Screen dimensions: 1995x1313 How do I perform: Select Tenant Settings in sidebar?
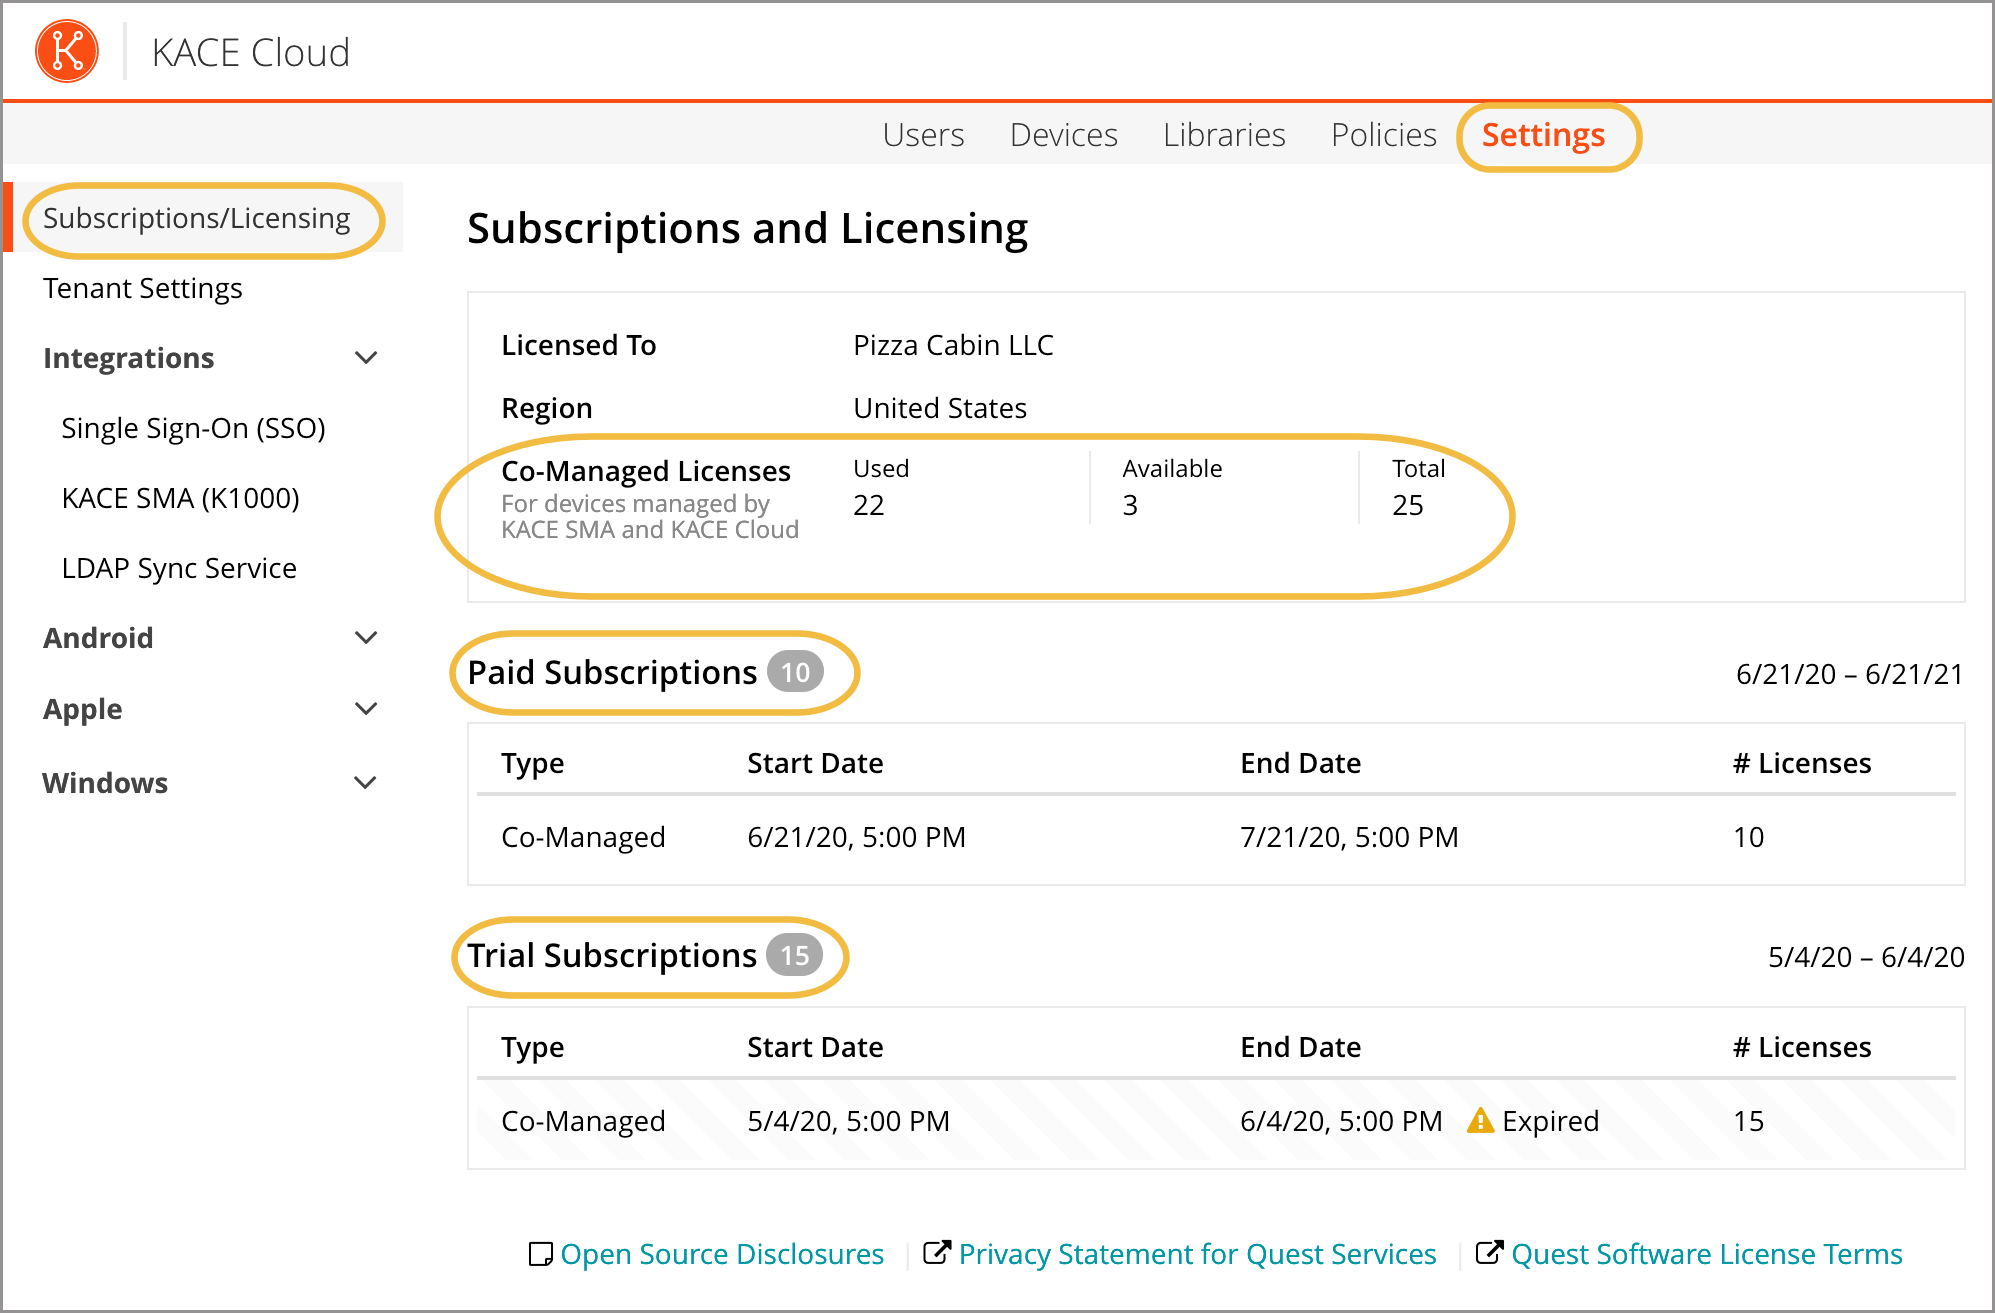tap(143, 288)
